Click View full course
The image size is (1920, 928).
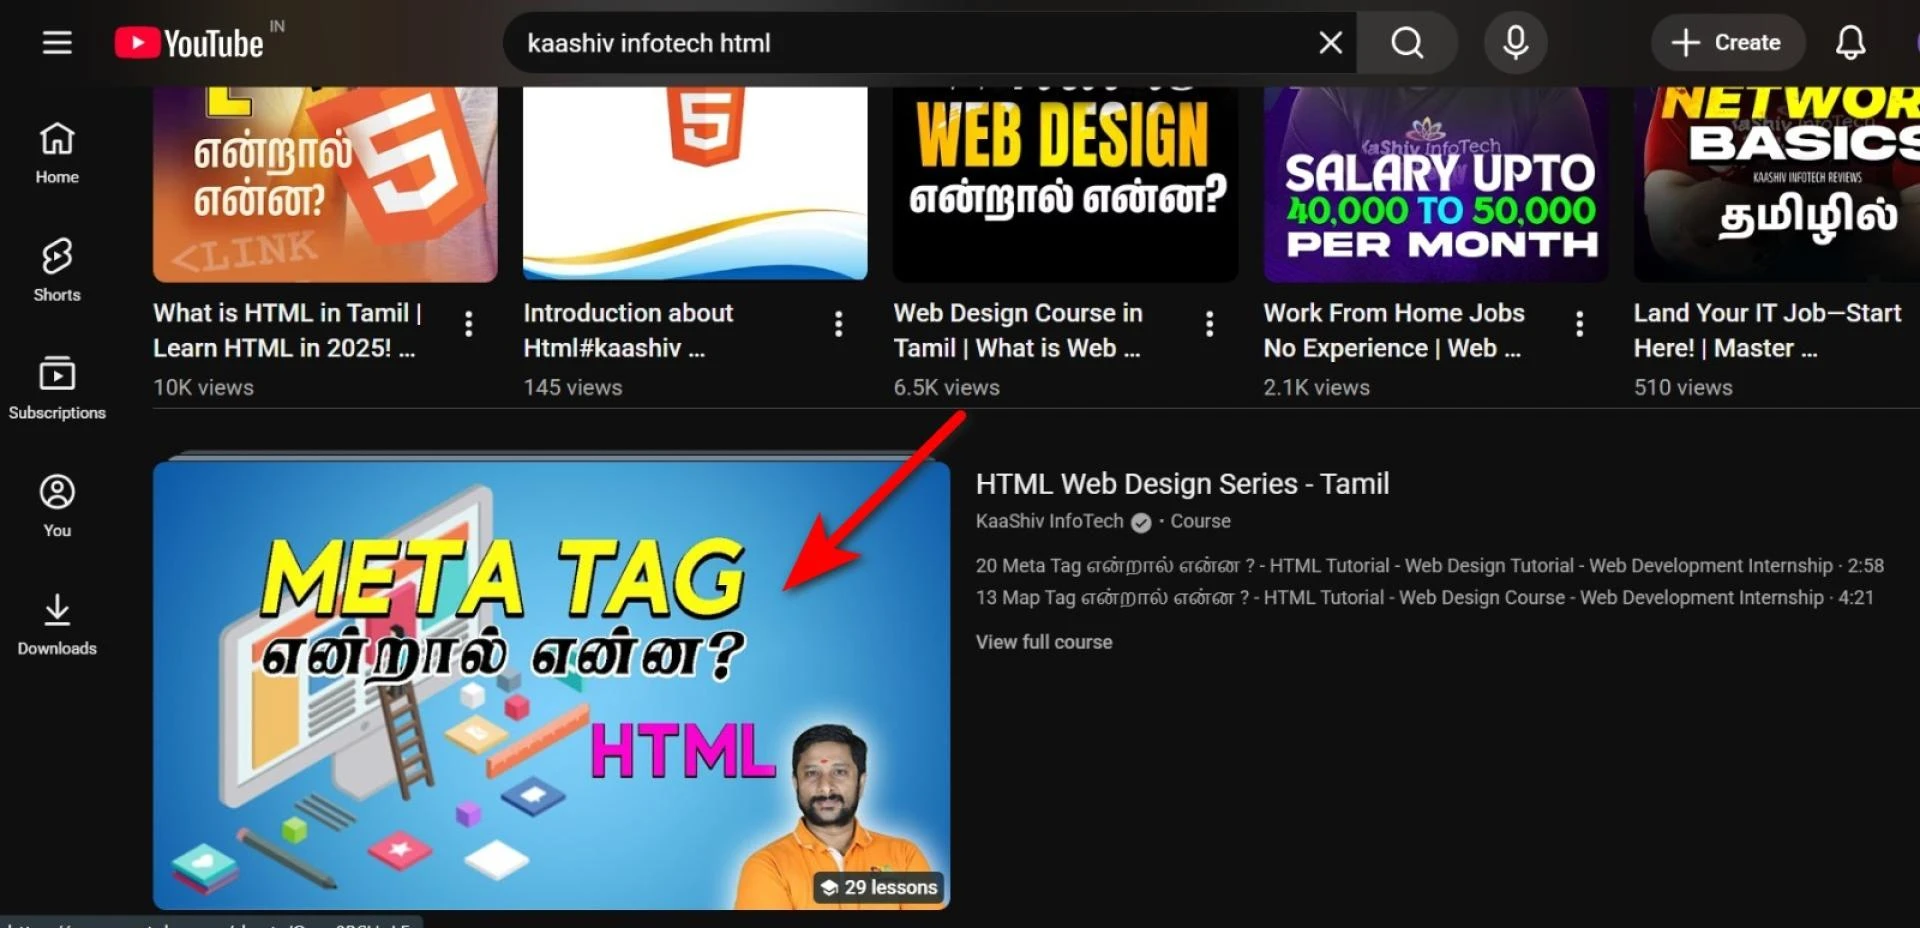(x=1044, y=642)
